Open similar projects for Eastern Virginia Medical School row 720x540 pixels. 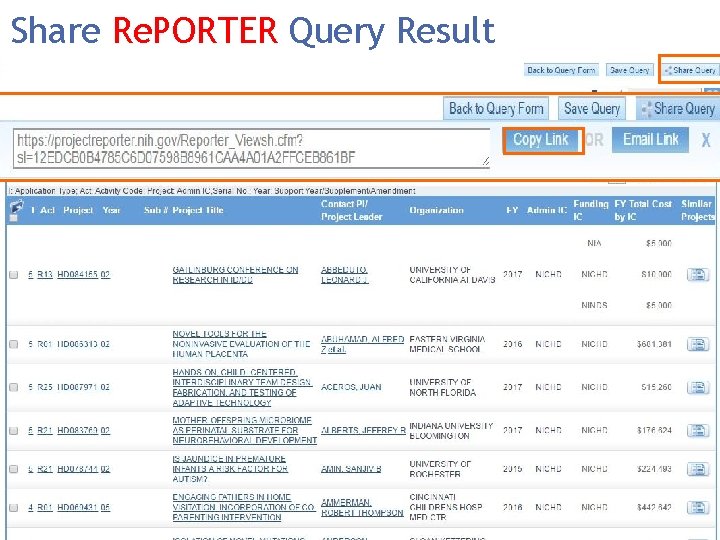pos(698,344)
